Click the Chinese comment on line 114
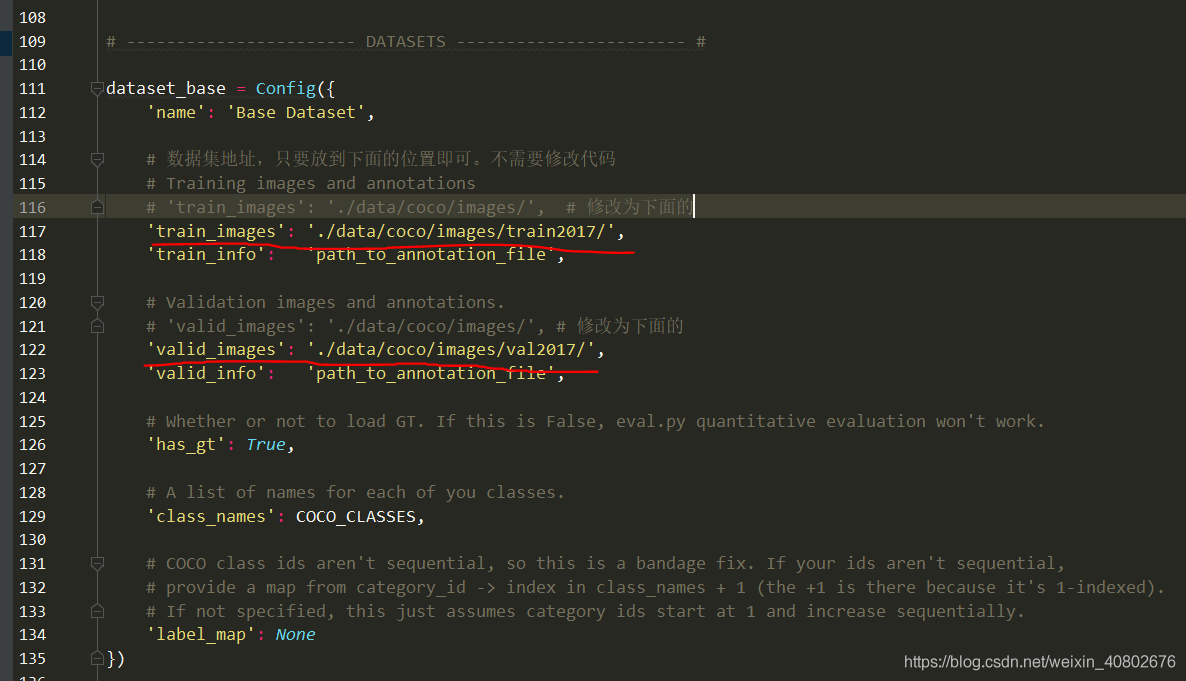The image size is (1186, 681). [380, 159]
